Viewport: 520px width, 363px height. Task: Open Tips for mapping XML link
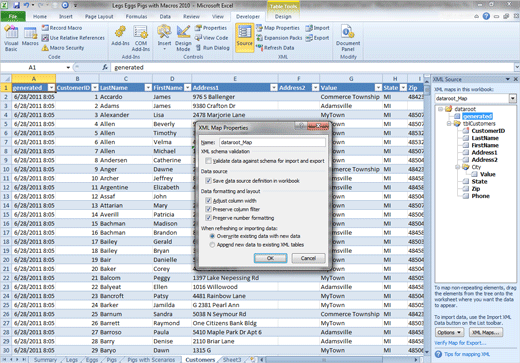point(467,354)
